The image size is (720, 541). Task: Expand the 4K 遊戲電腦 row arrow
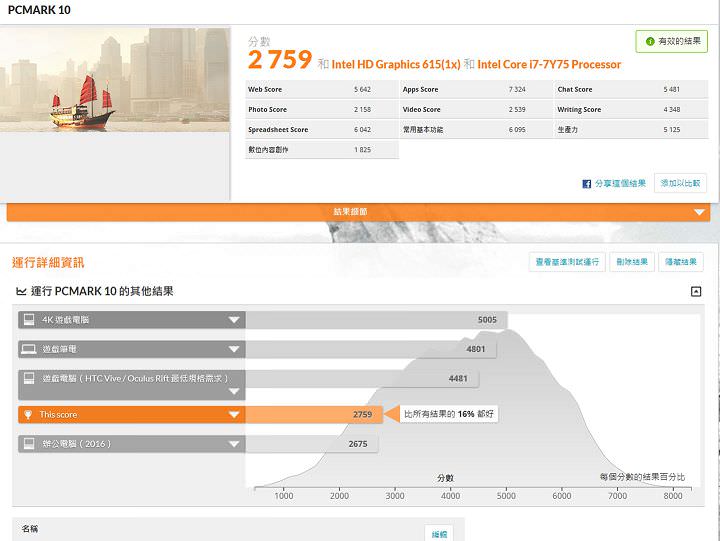point(234,321)
